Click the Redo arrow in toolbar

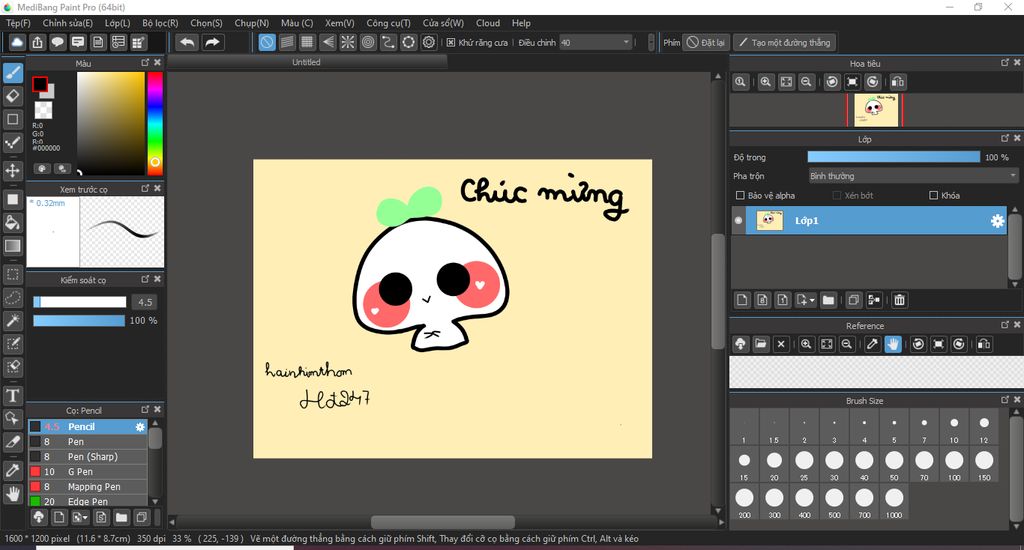(212, 42)
